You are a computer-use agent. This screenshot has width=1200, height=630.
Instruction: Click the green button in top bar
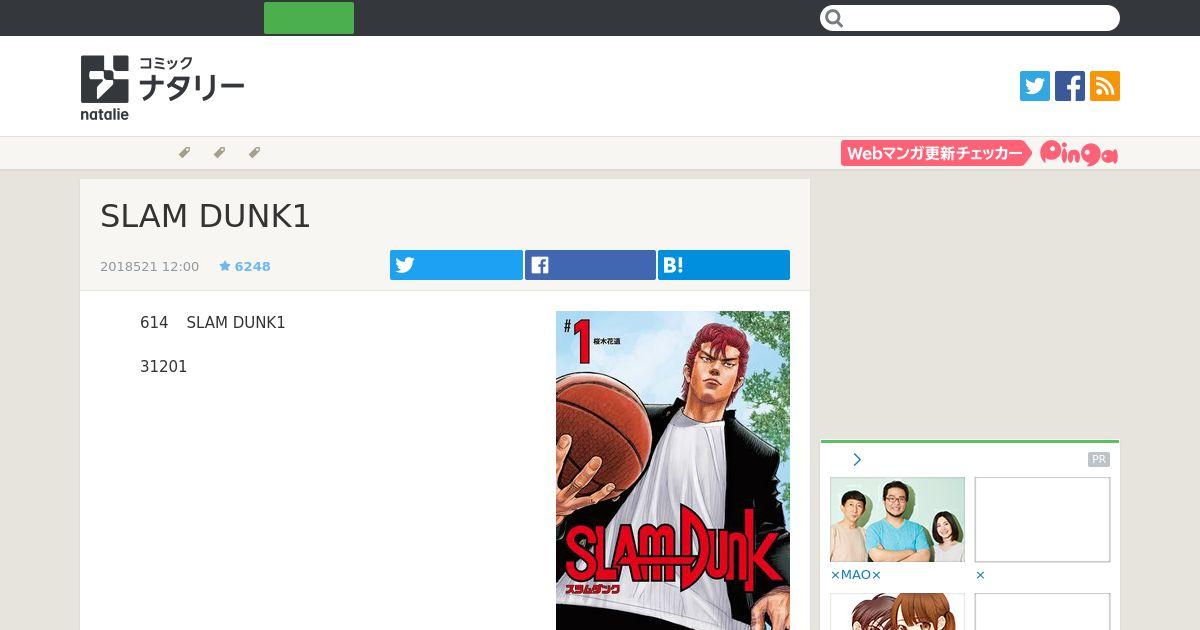point(309,18)
